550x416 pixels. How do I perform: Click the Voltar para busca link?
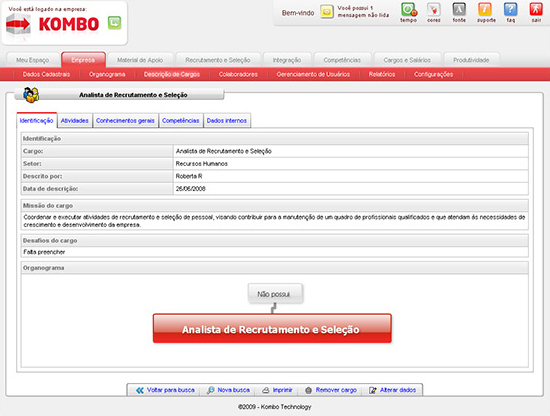pos(170,390)
